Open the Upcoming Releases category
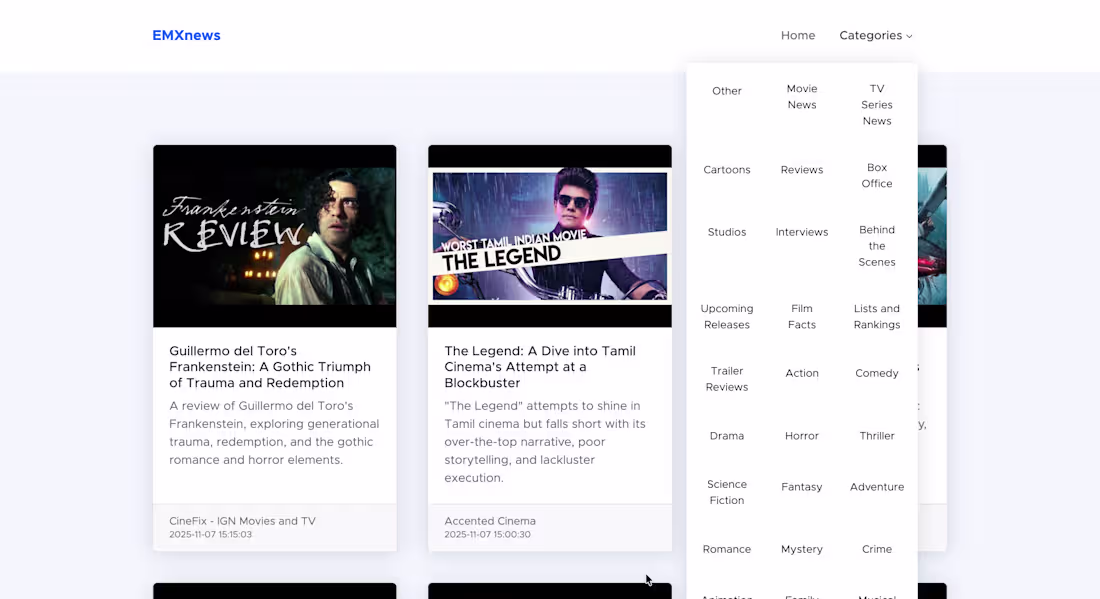 (726, 317)
